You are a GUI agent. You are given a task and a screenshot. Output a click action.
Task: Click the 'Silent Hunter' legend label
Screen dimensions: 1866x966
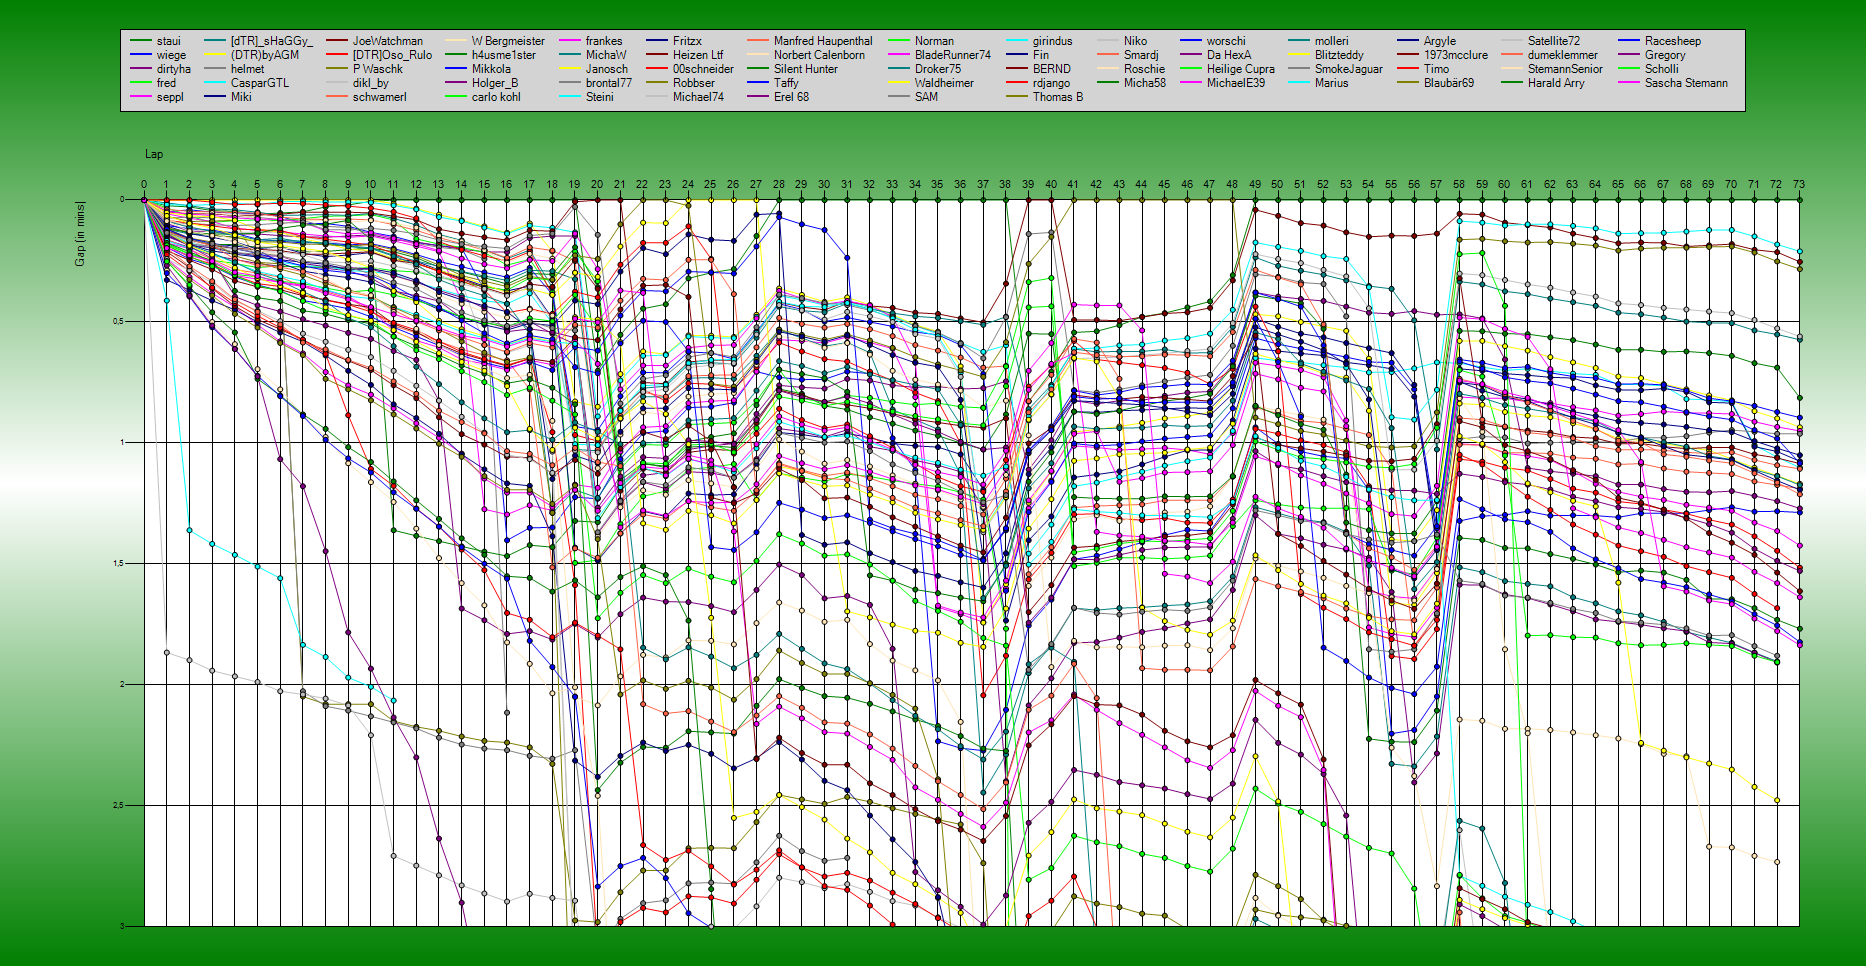pos(793,69)
